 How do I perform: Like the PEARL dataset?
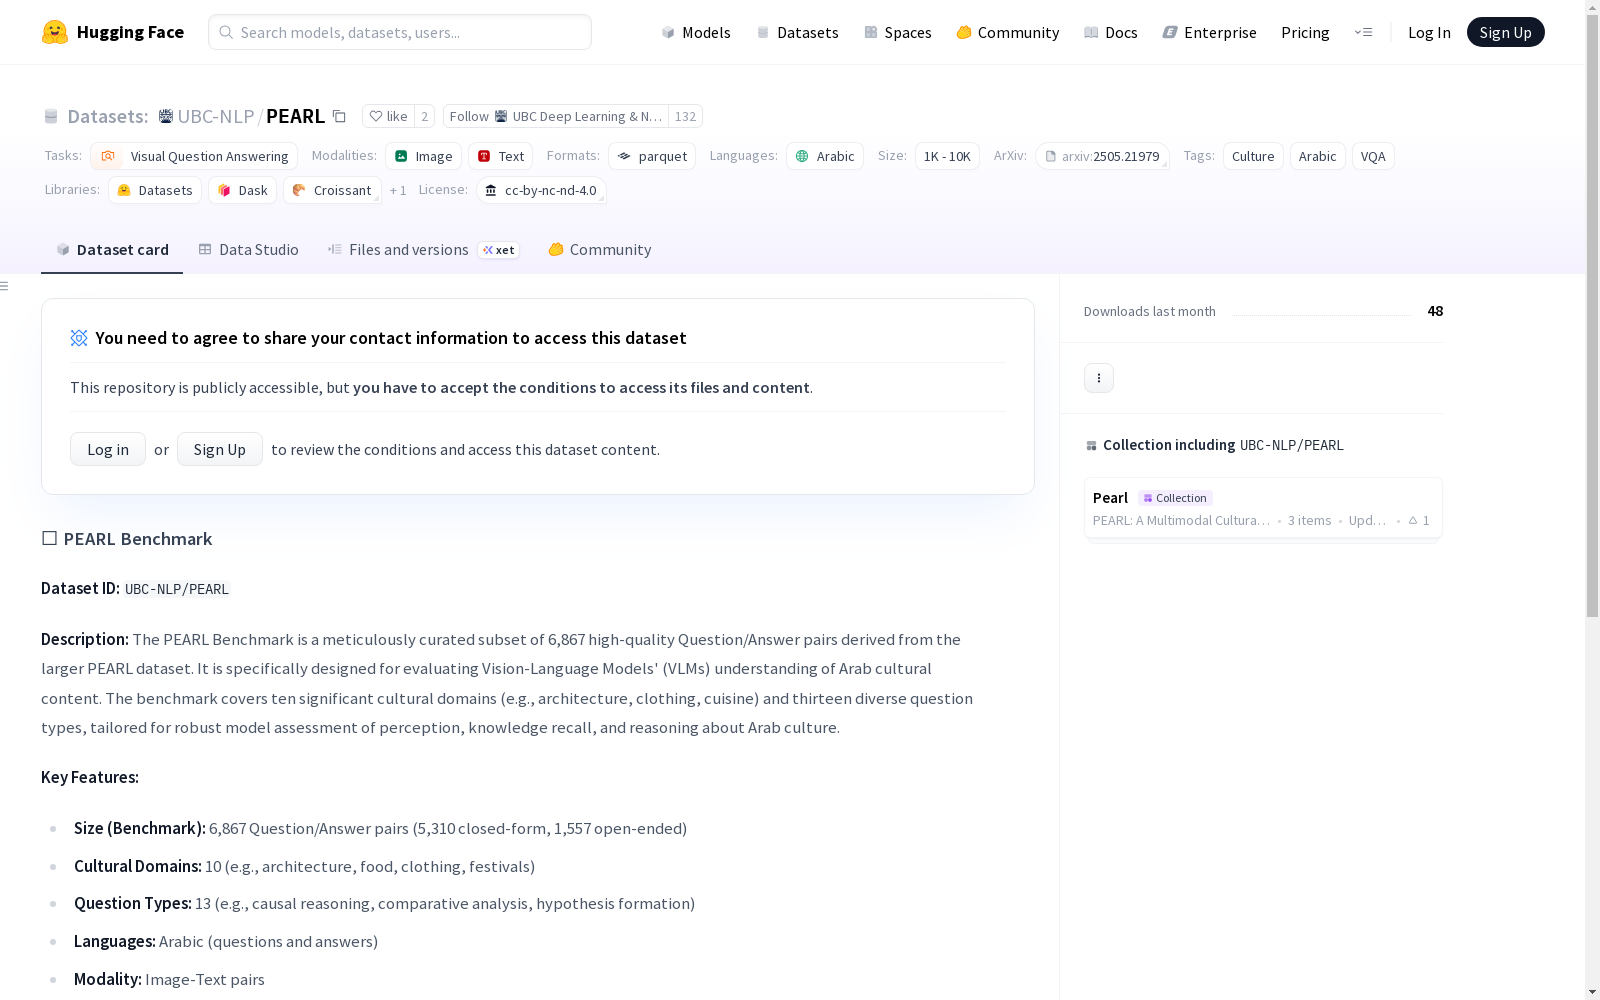tap(388, 116)
